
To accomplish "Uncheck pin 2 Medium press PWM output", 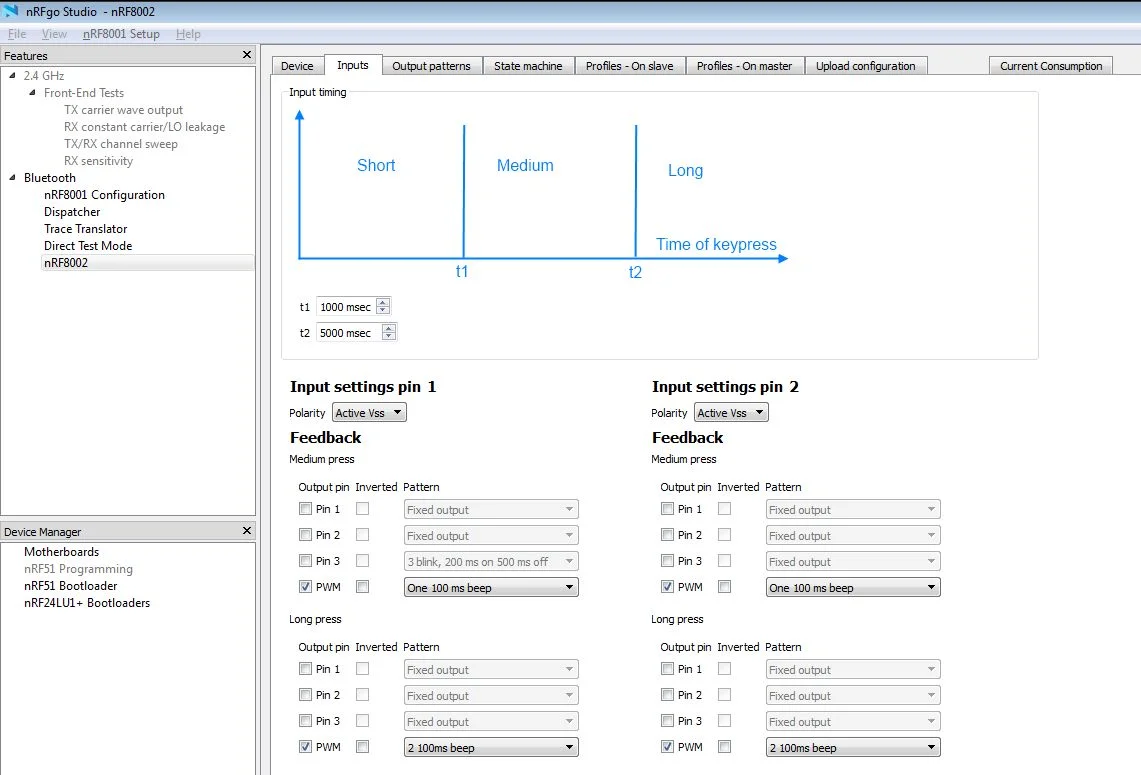I will pyautogui.click(x=667, y=587).
